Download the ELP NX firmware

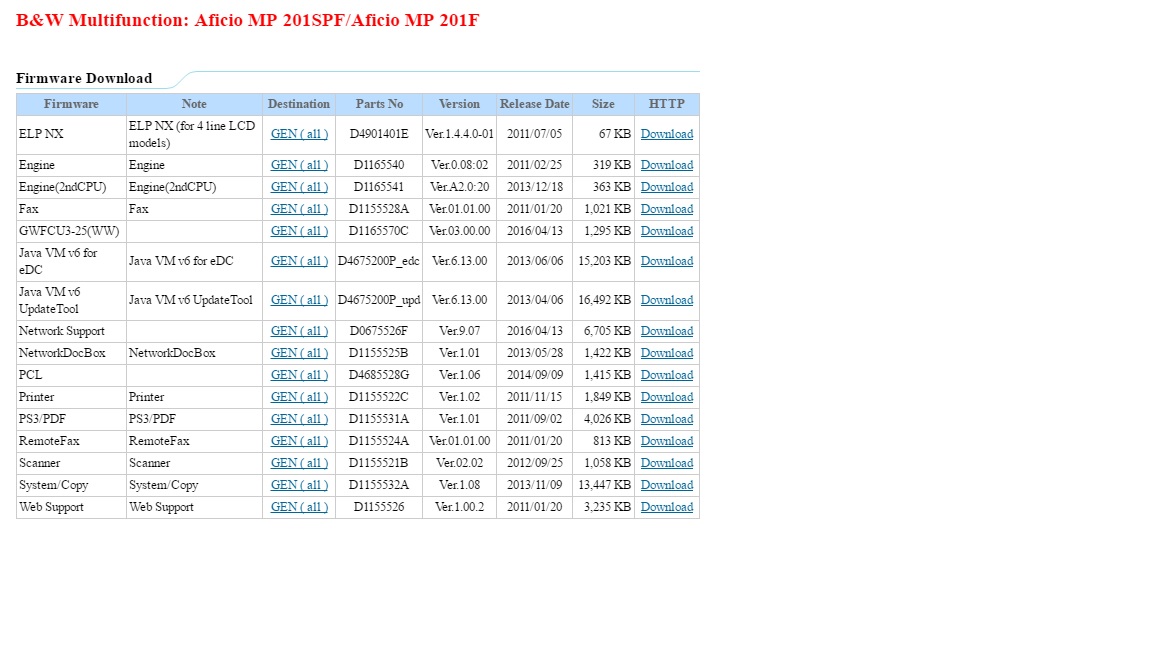tap(666, 134)
